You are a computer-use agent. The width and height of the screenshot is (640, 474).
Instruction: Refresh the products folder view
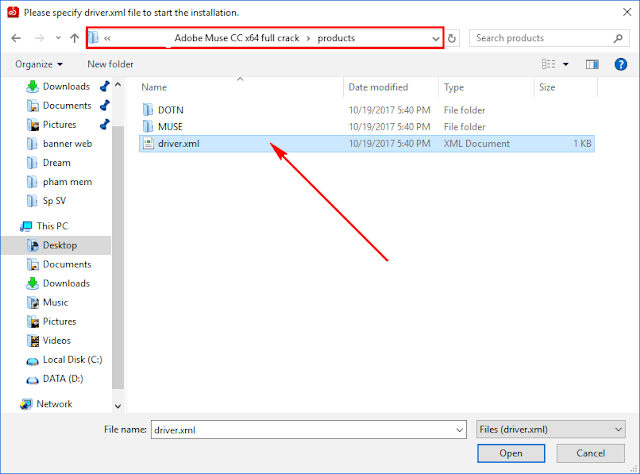point(451,38)
